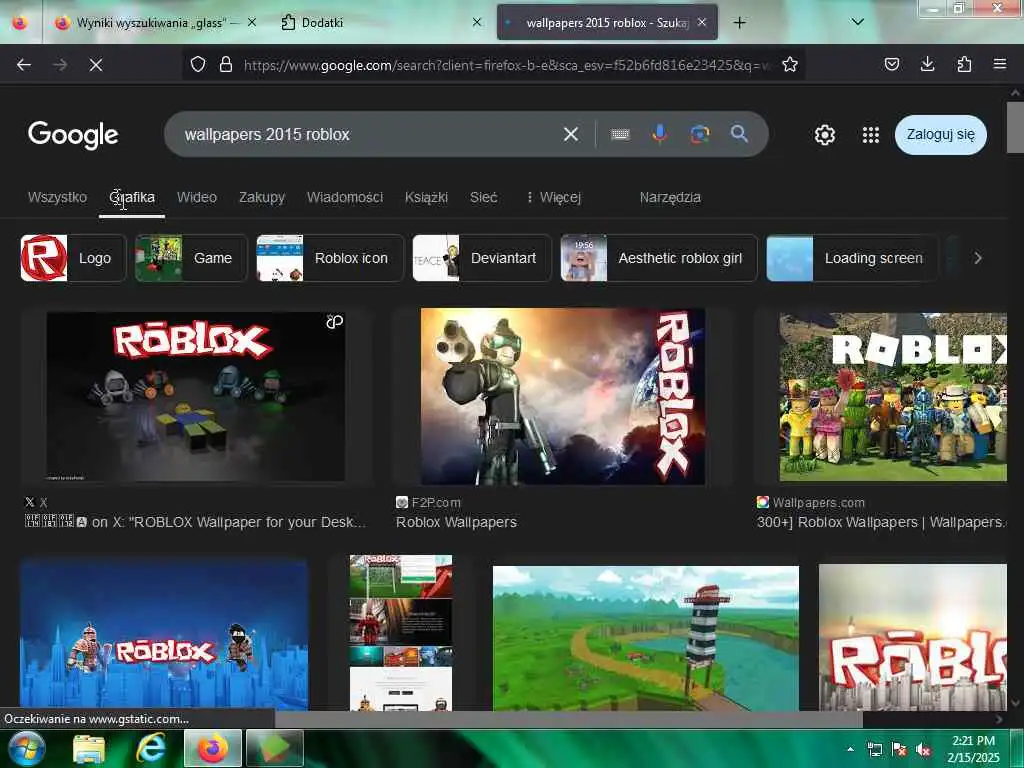Open the dark ROBLOX wallpaper from X
This screenshot has height=768, width=1024.
coord(196,396)
